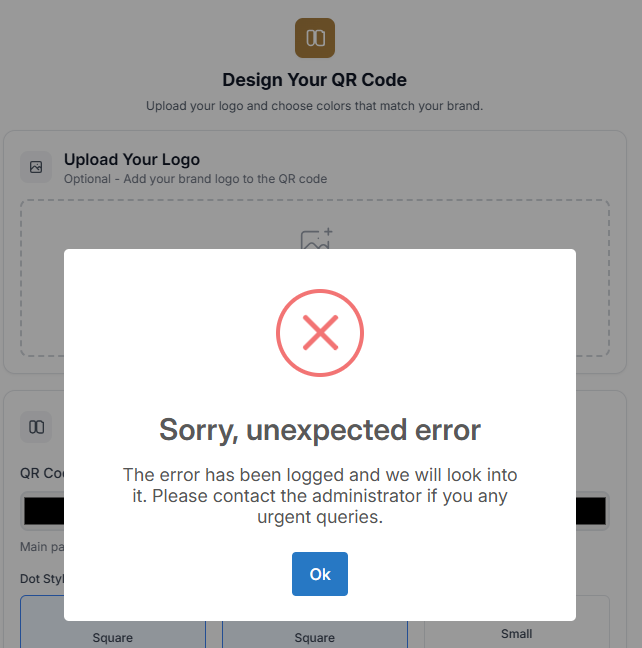Click the Design Your QR Code heading
Viewport: 642px width, 648px height.
pyautogui.click(x=315, y=80)
